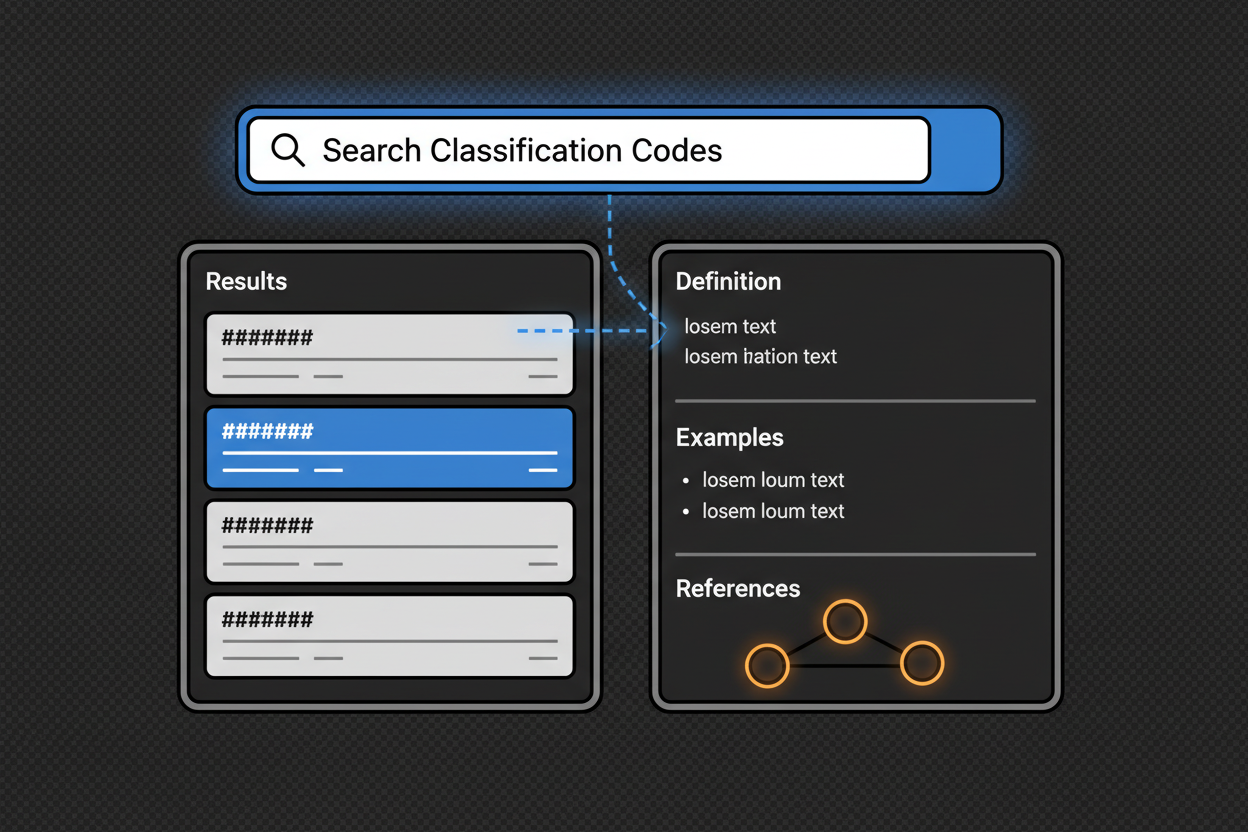Select the last classification result
This screenshot has width=1248, height=832.
(389, 635)
